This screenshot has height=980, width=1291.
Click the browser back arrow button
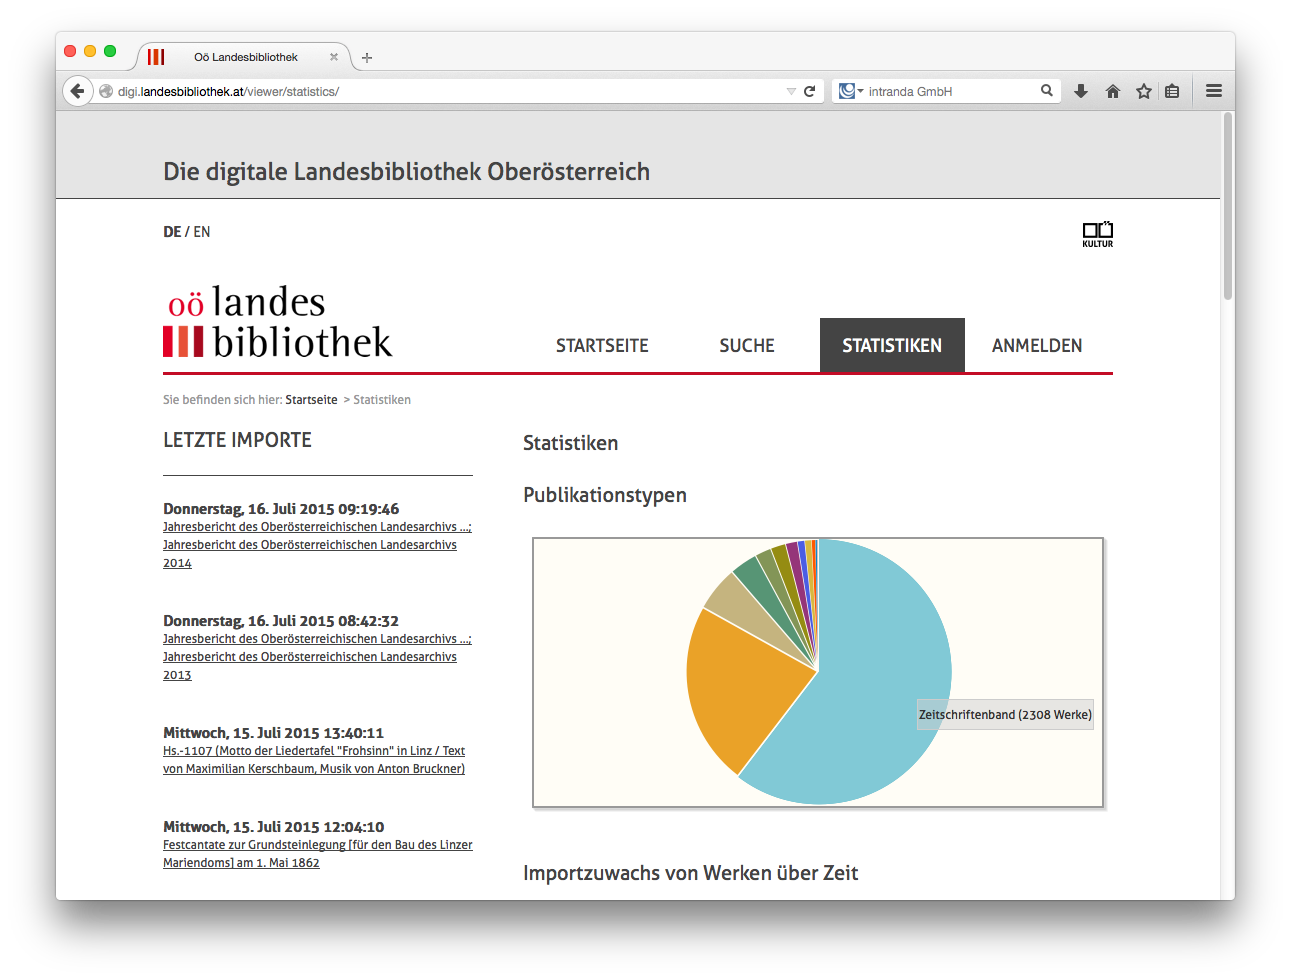point(78,91)
